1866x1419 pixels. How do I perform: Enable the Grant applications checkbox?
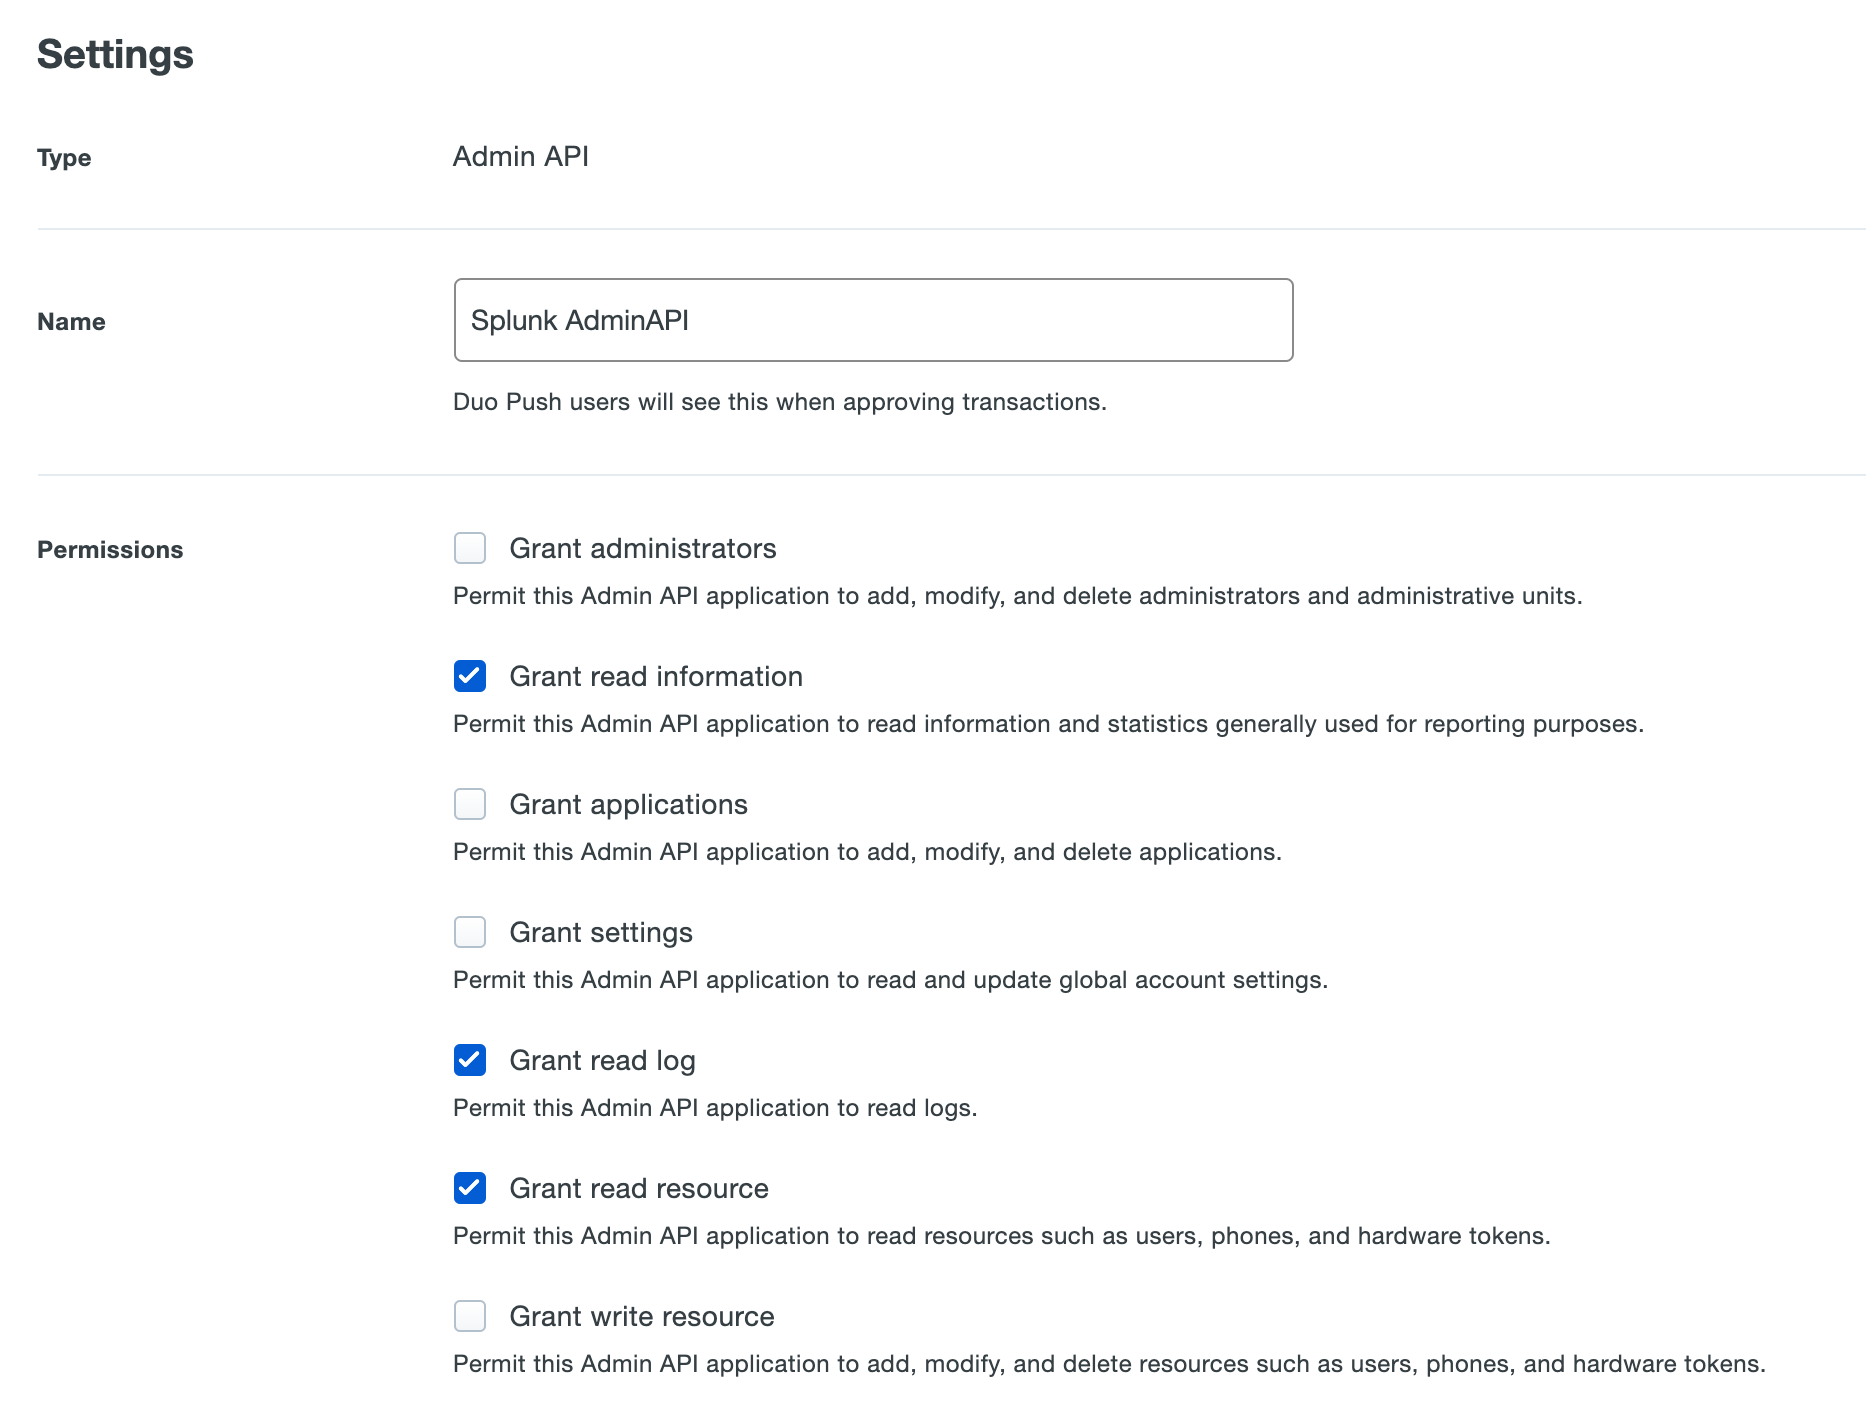click(469, 804)
